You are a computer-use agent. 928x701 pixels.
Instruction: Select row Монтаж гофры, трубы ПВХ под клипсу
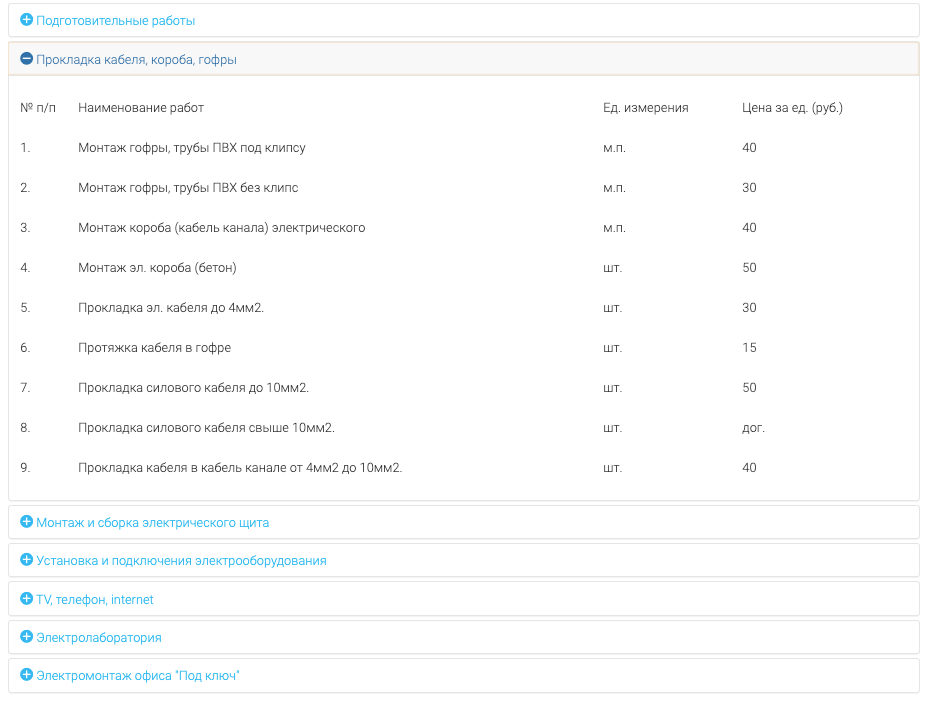463,148
